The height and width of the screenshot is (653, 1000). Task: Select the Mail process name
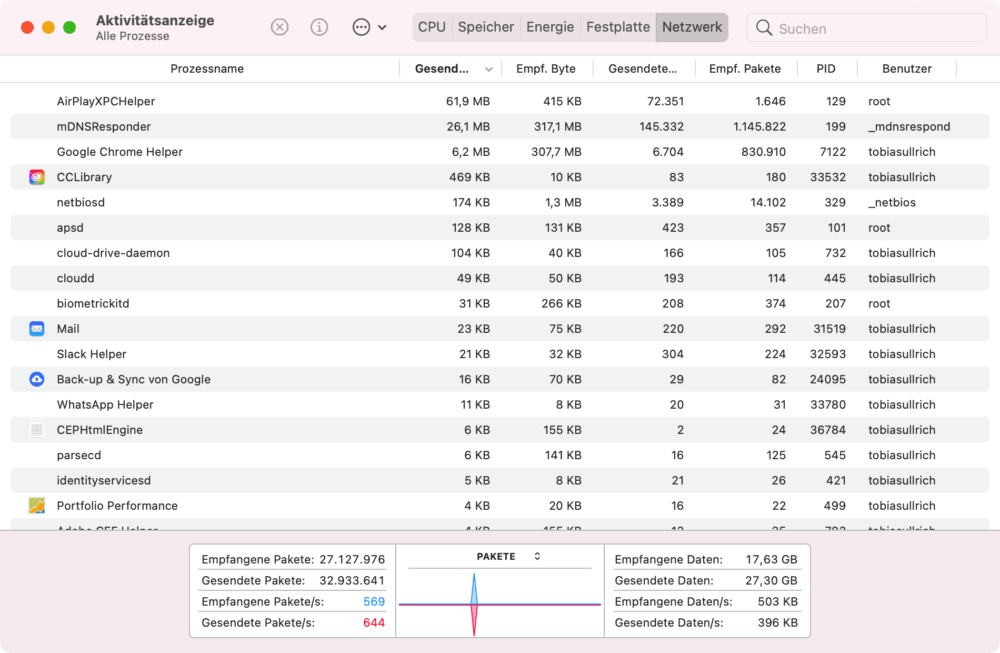coord(68,329)
